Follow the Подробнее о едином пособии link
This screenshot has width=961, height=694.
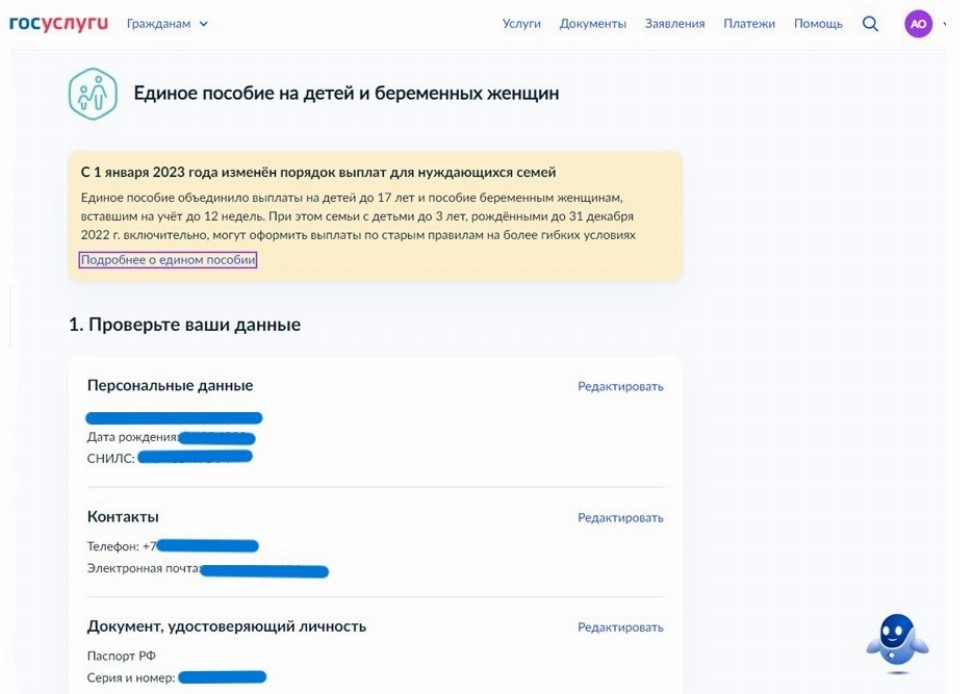pyautogui.click(x=168, y=260)
